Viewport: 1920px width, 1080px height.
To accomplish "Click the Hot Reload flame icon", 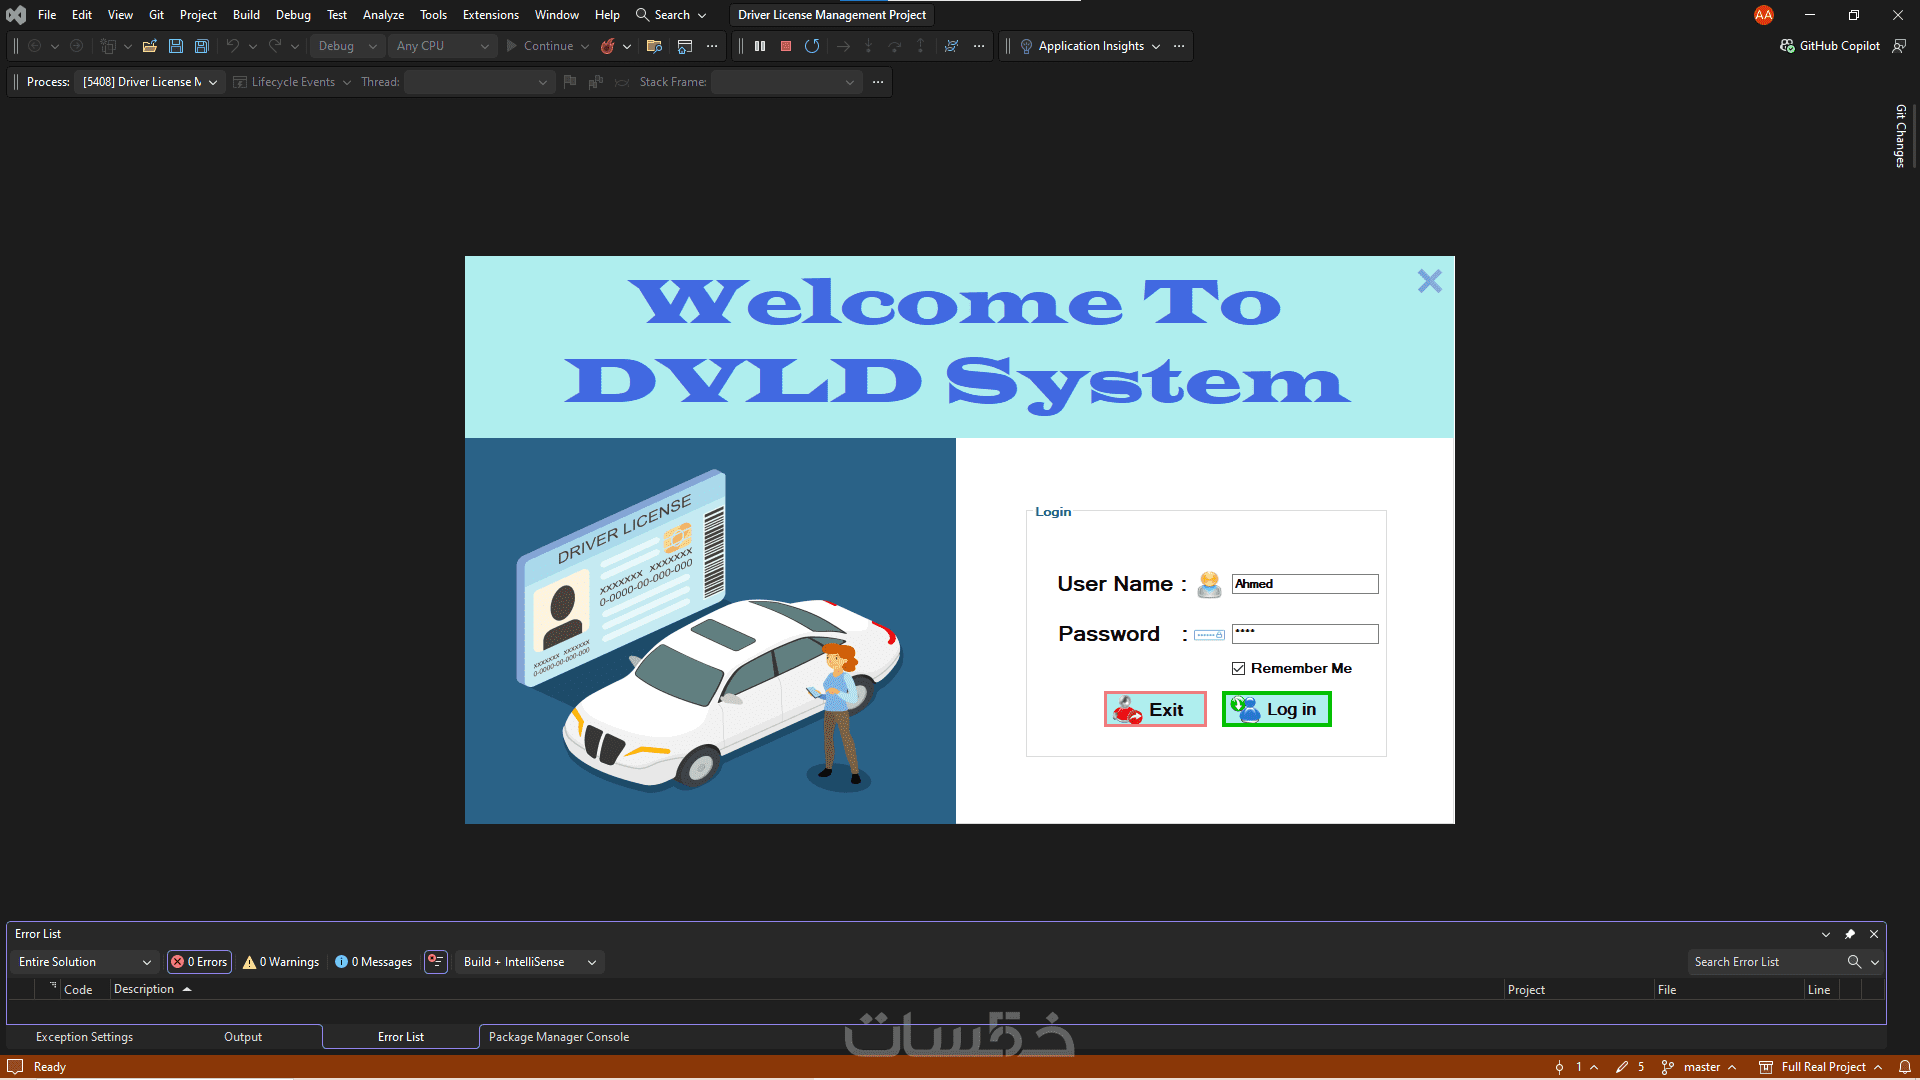I will coord(607,46).
